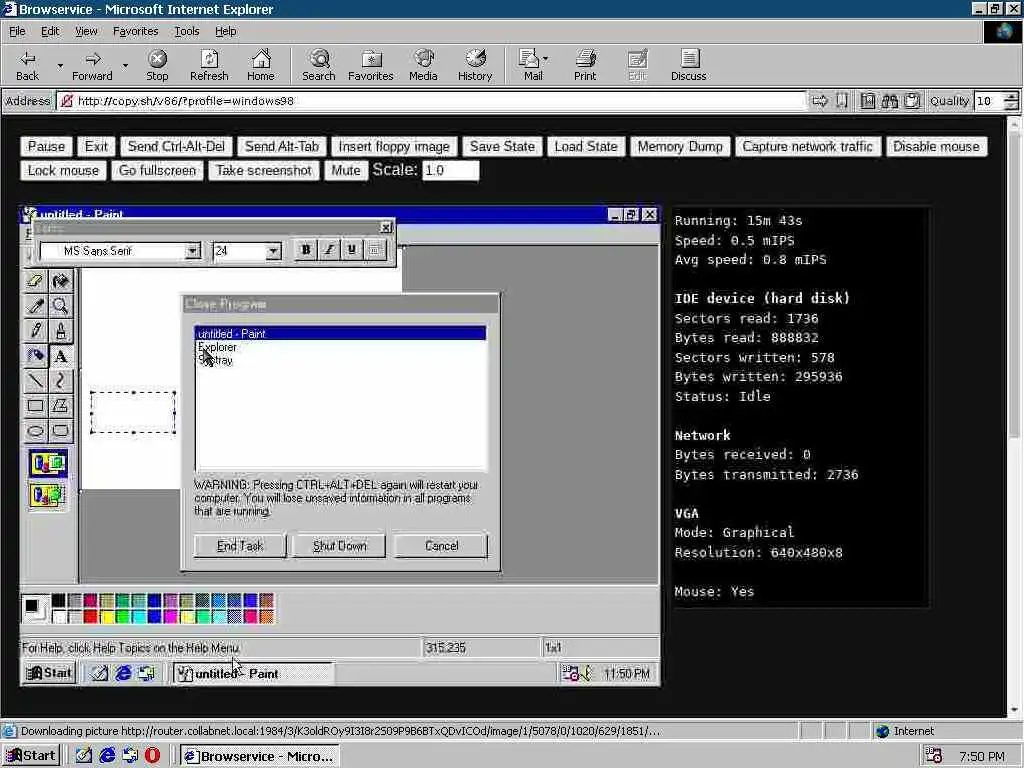
Task: Click the Discuss toolbar icon
Action: pos(689,65)
